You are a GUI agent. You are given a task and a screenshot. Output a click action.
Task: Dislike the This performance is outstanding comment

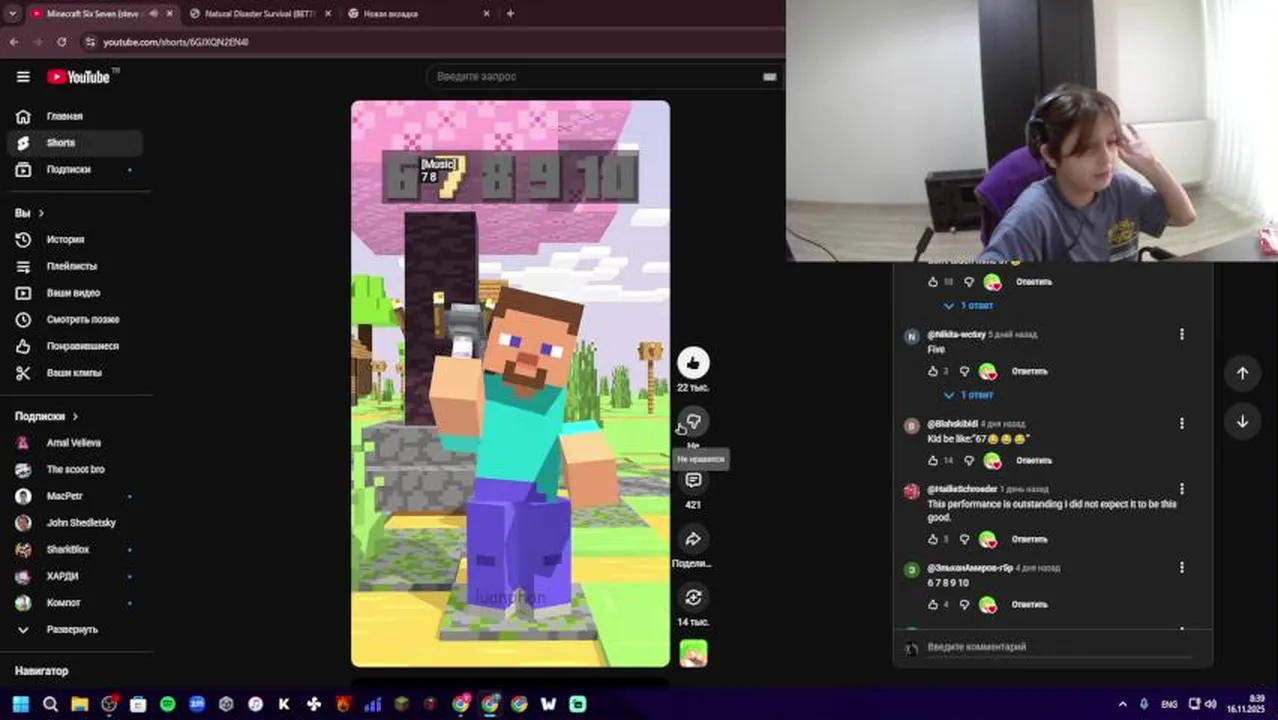[964, 539]
